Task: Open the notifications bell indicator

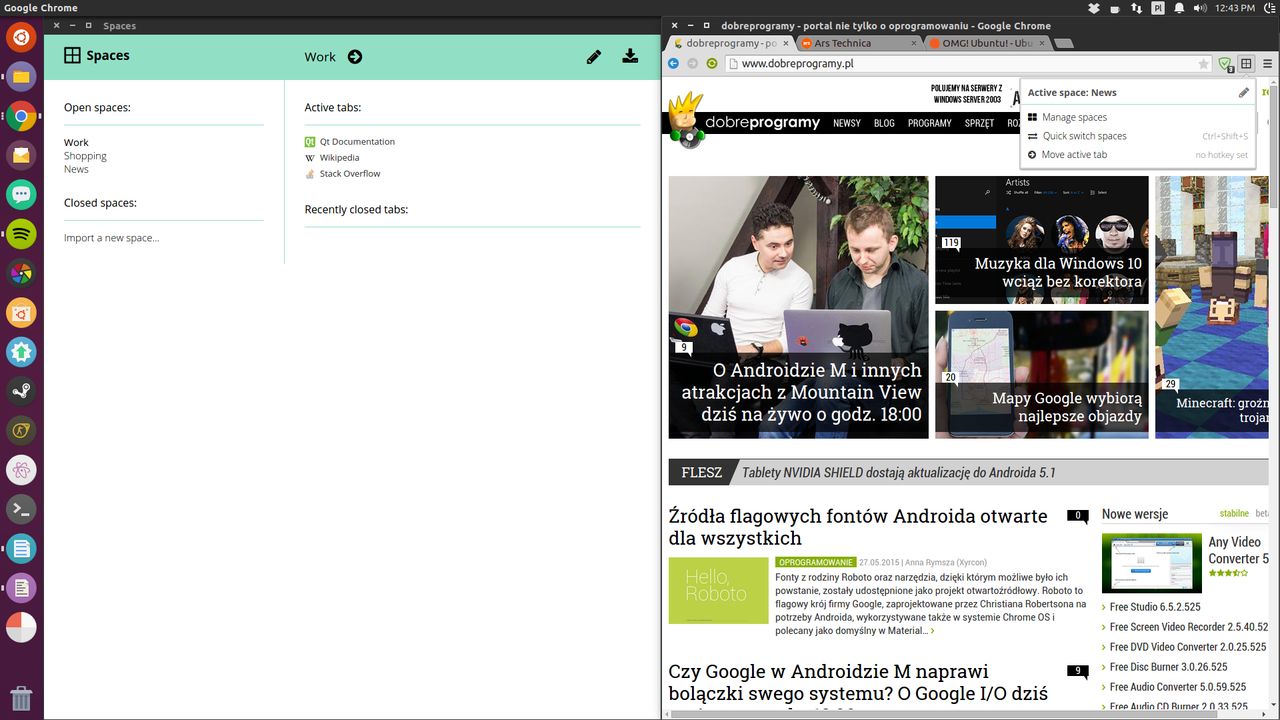Action: tap(1179, 8)
